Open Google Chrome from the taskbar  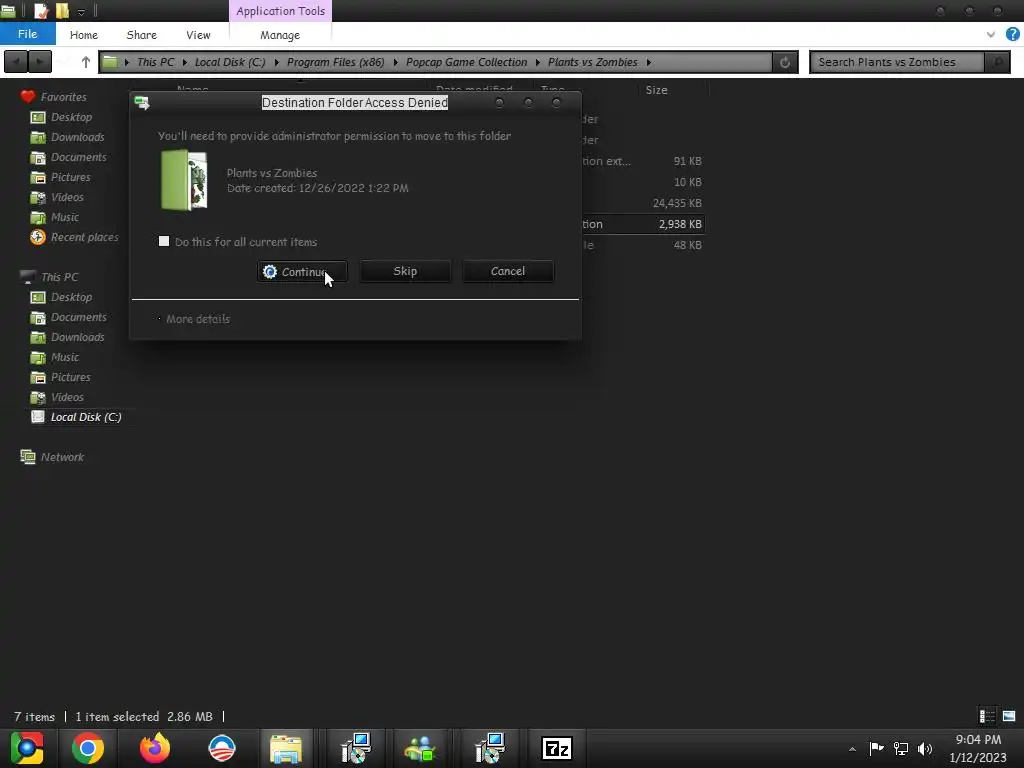88,748
